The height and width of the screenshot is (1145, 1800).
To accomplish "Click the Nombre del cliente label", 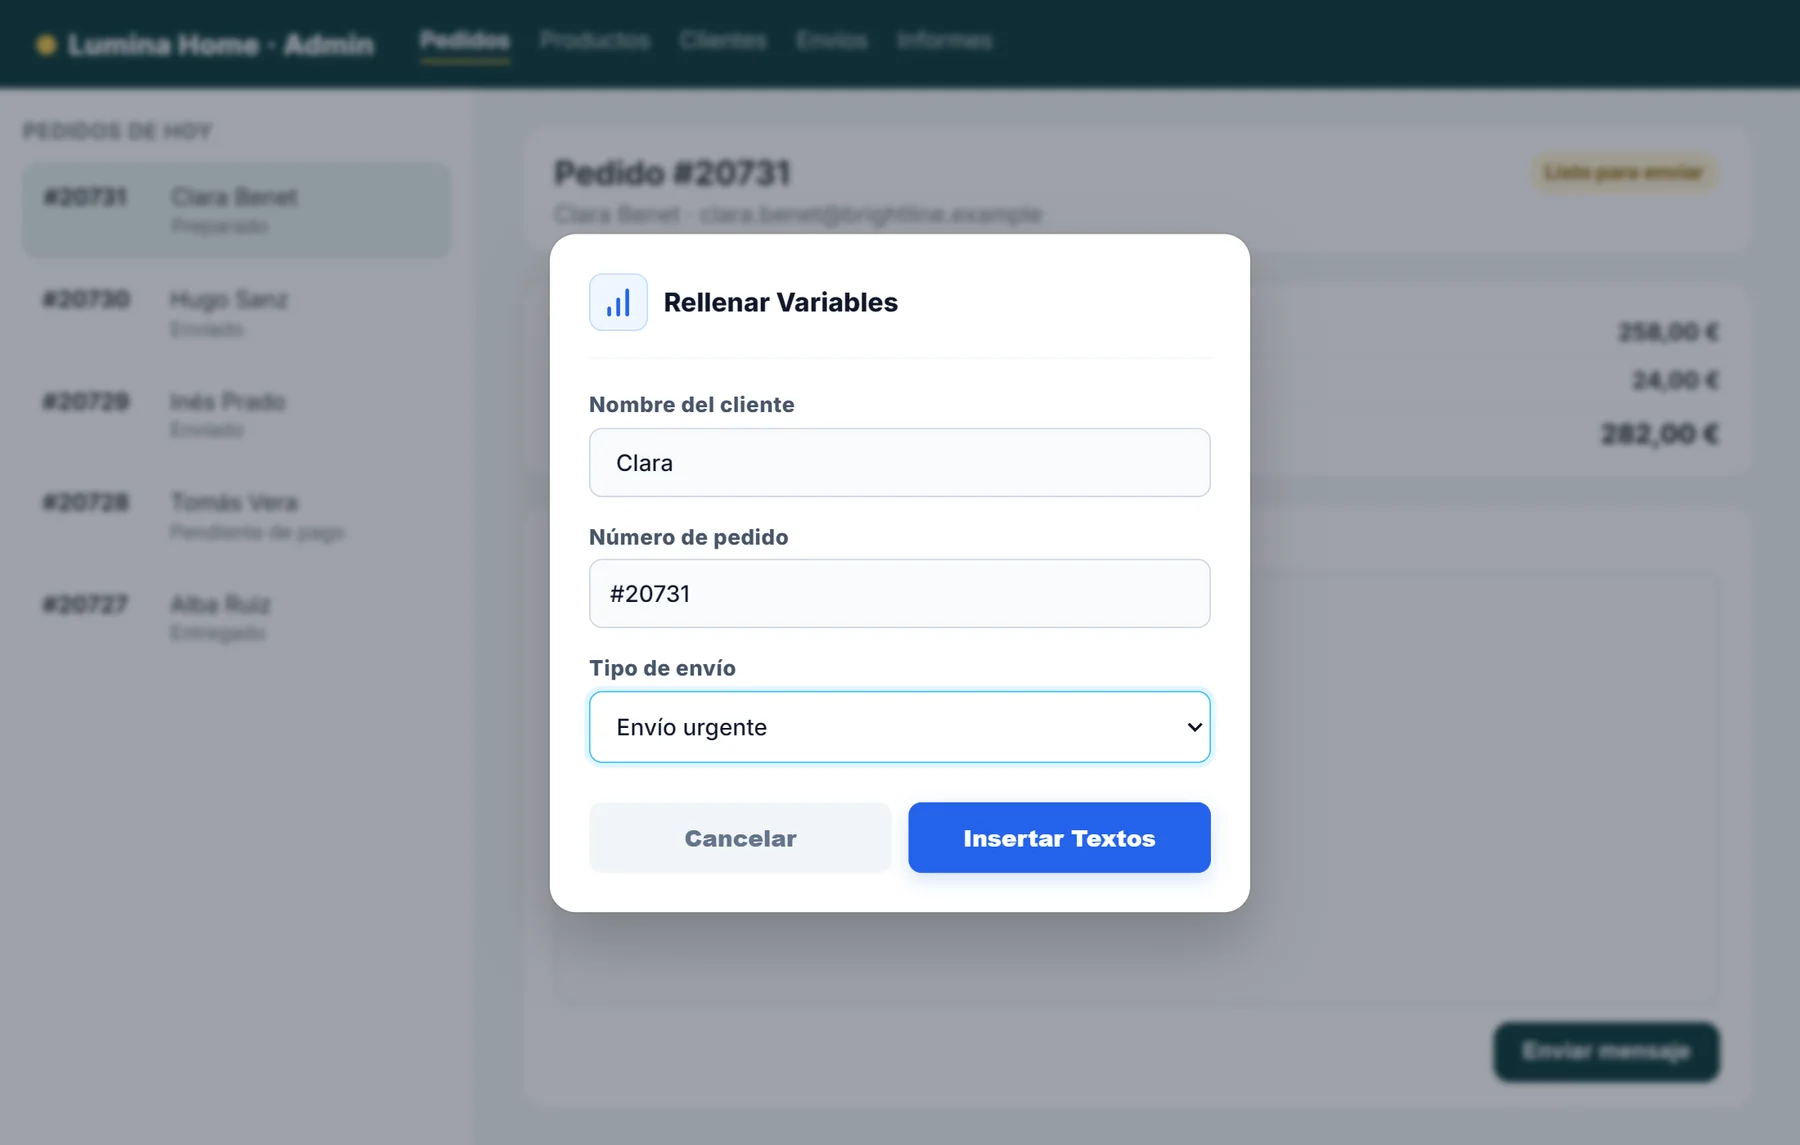I will click(x=691, y=405).
